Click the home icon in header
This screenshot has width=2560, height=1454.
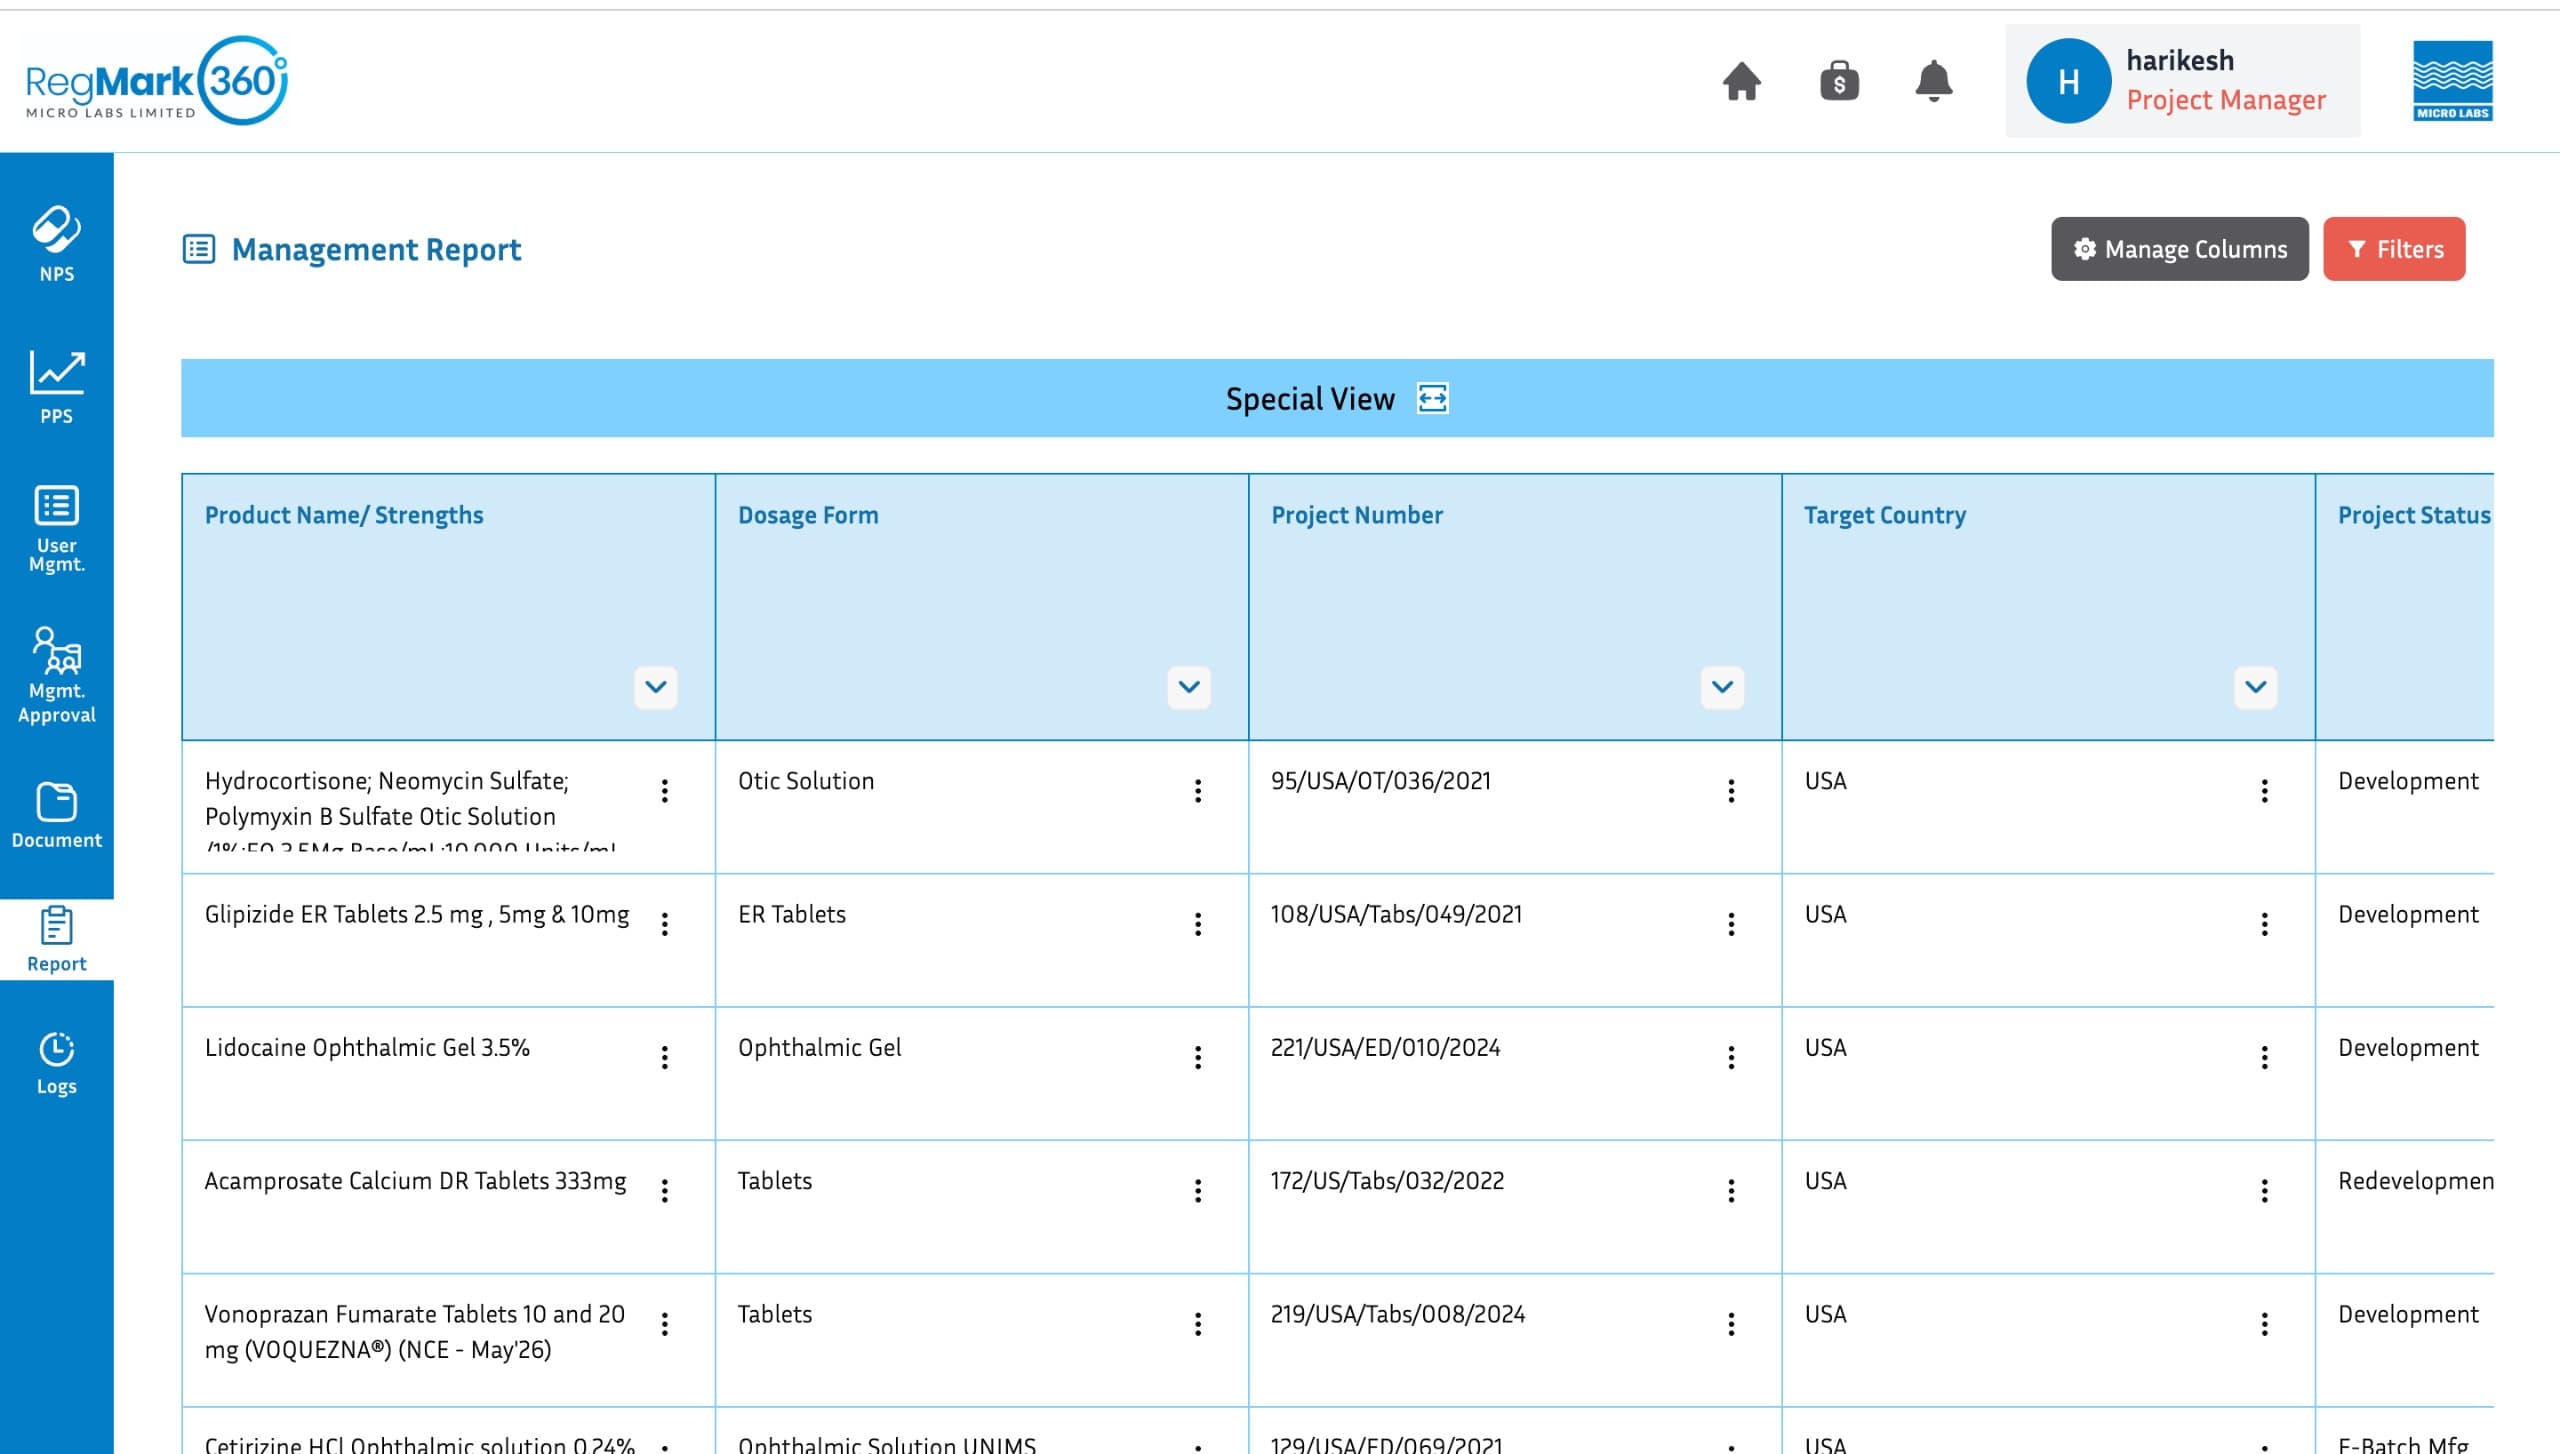pyautogui.click(x=1741, y=81)
